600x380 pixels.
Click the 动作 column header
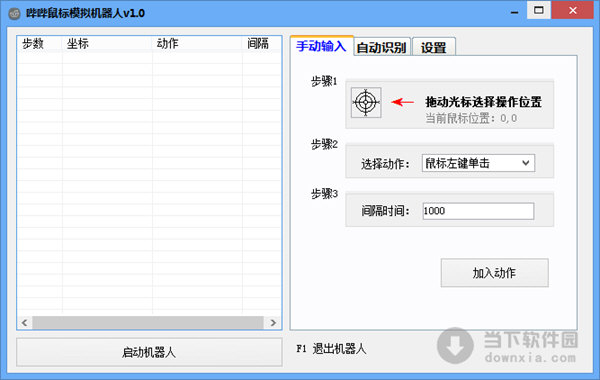coord(197,44)
